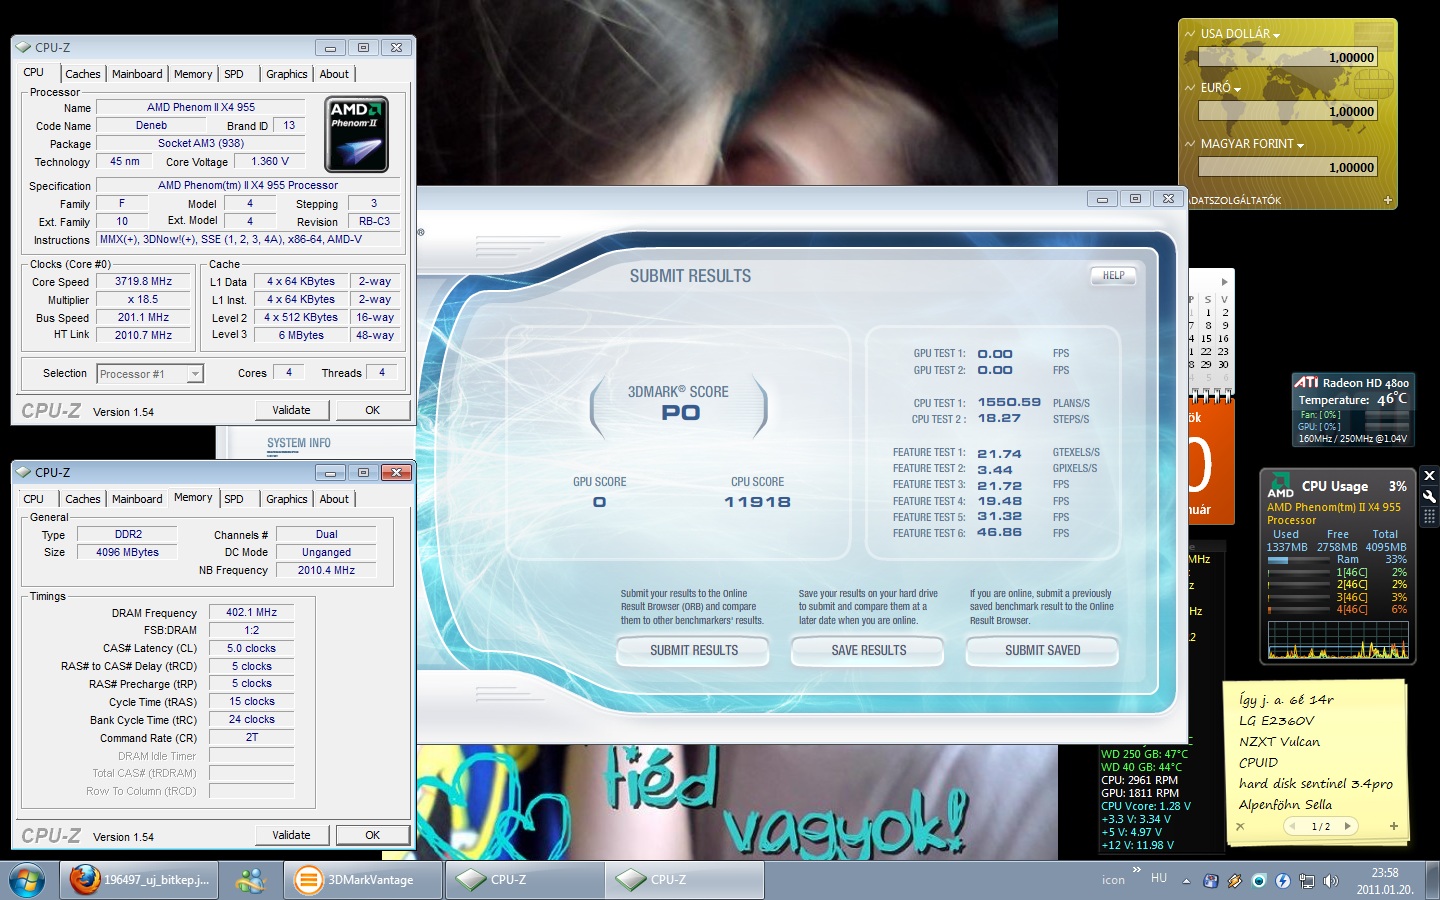Image resolution: width=1440 pixels, height=900 pixels.
Task: Open the SPD tab in top CPU-Z
Action: 234,74
